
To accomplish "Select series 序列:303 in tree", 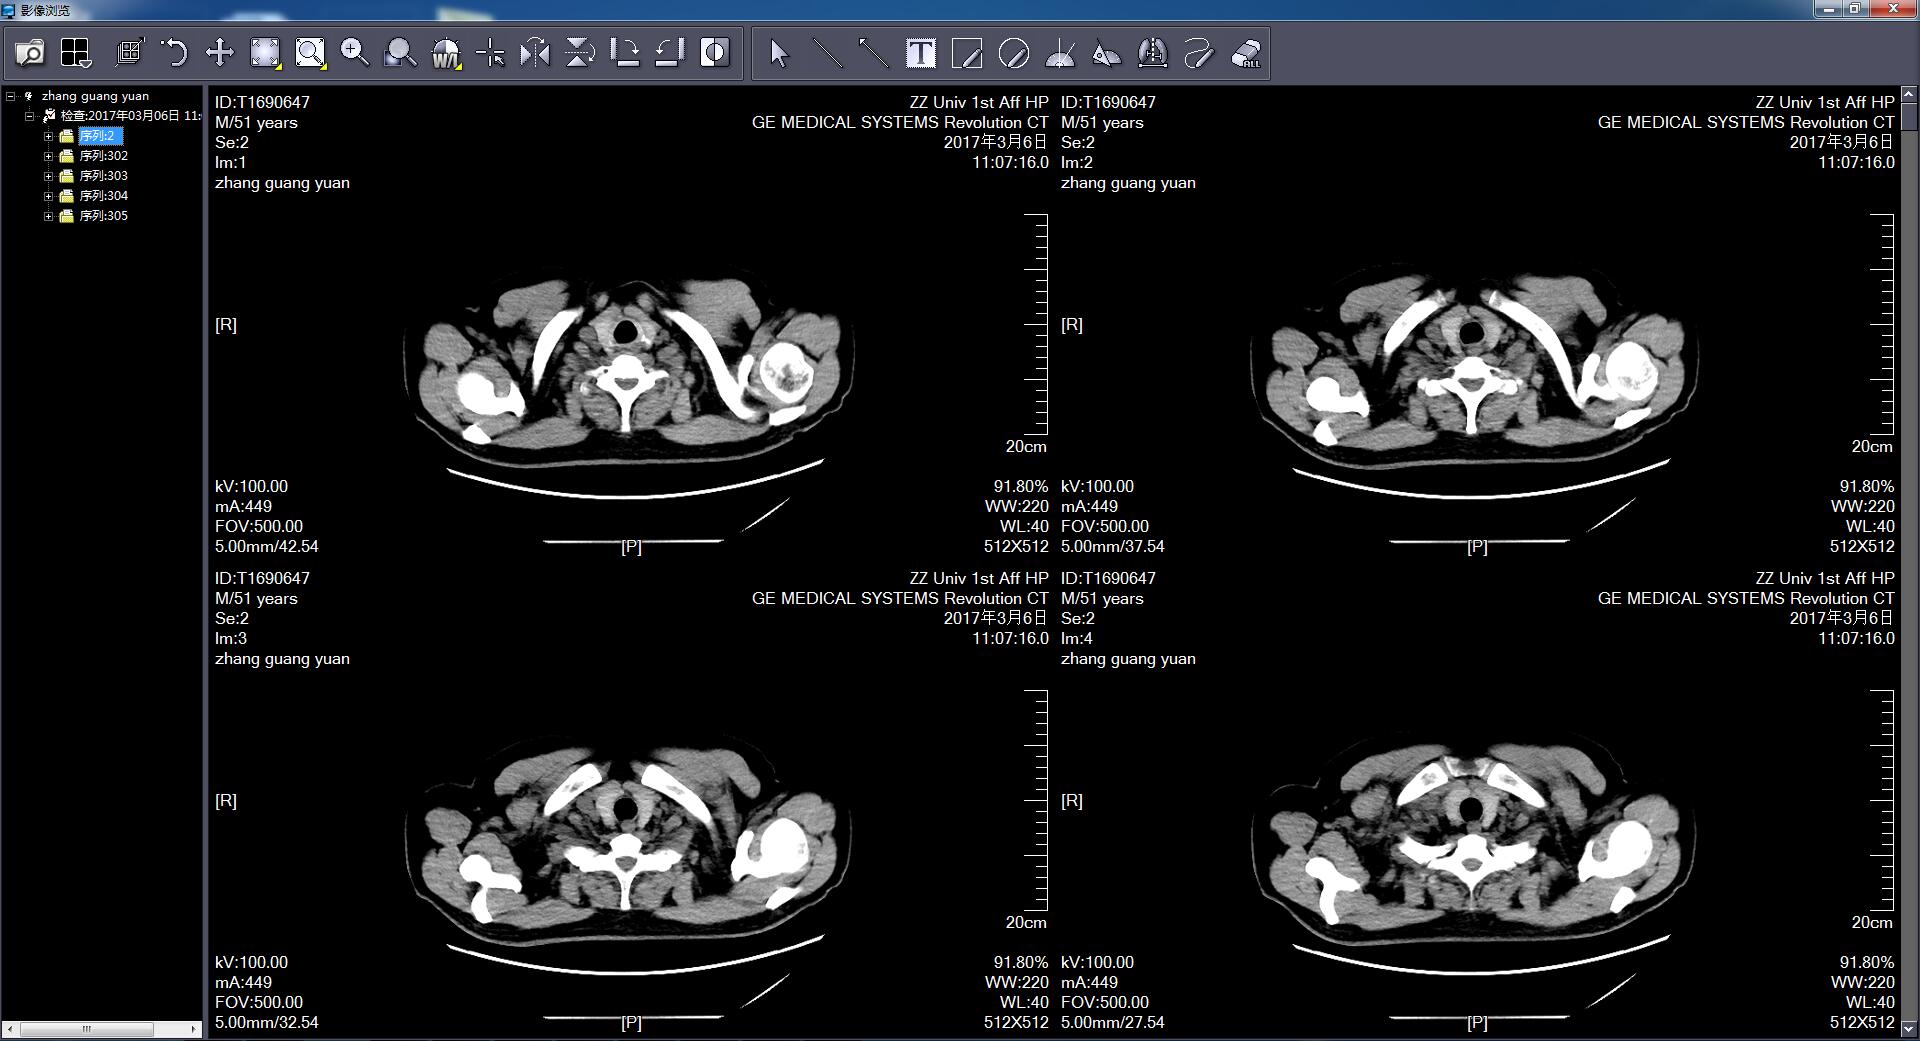I will click(103, 176).
